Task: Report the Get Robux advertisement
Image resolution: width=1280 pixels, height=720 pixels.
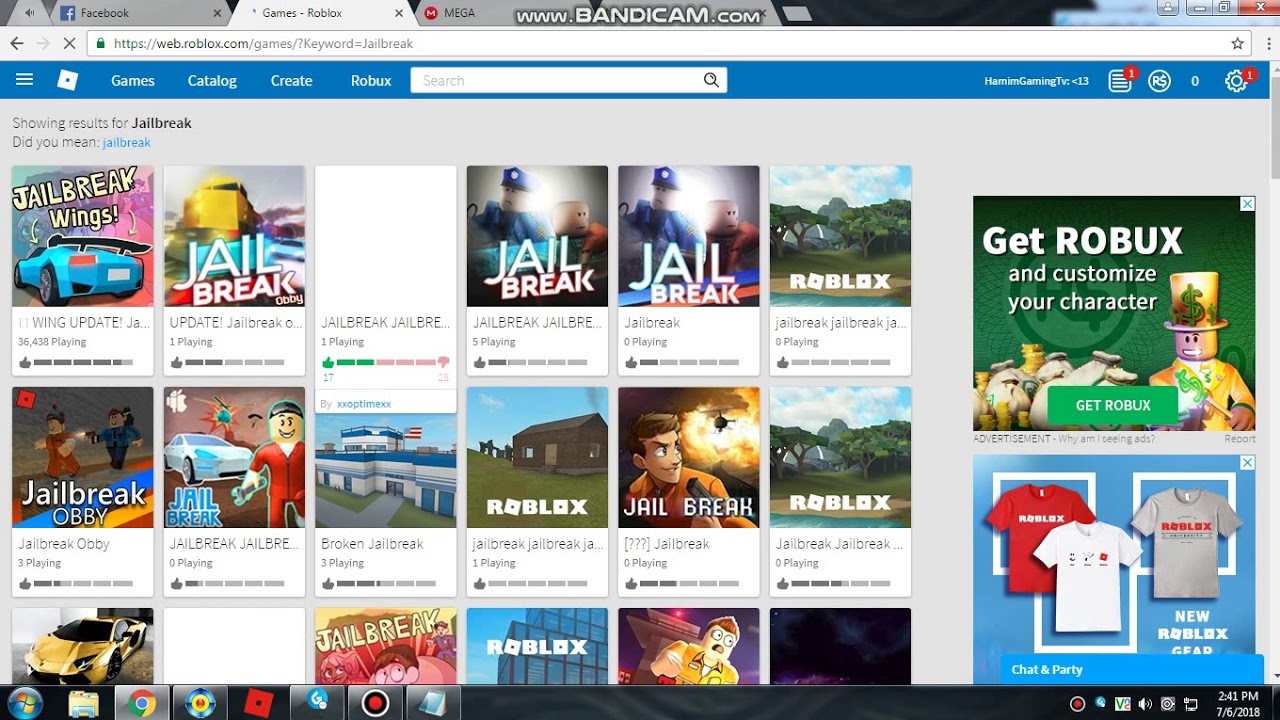Action: [1240, 438]
